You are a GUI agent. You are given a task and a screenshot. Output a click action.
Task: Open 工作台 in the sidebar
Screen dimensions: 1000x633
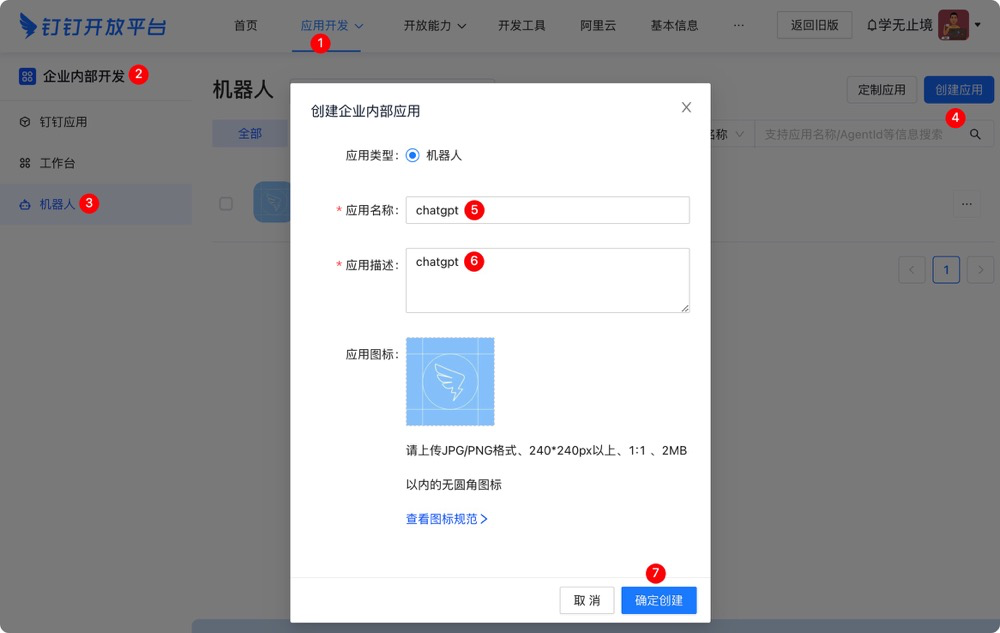(x=57, y=163)
